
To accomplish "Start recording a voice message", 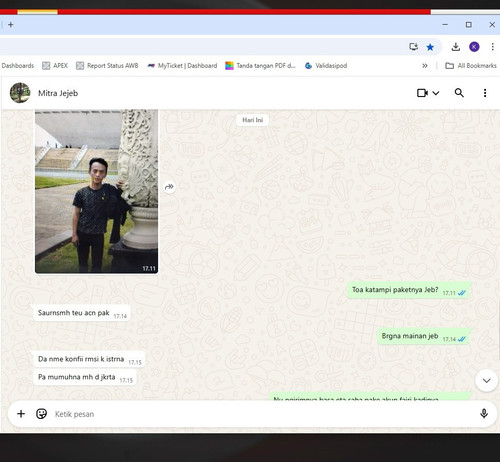I will [484, 414].
